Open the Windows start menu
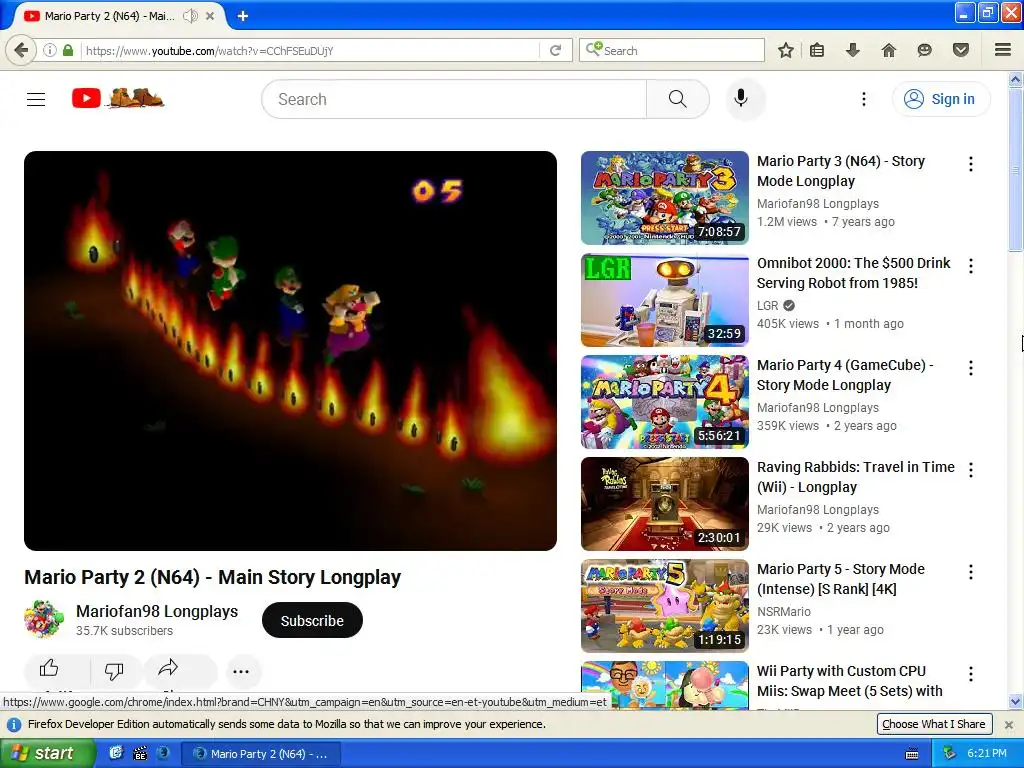 pos(48,753)
